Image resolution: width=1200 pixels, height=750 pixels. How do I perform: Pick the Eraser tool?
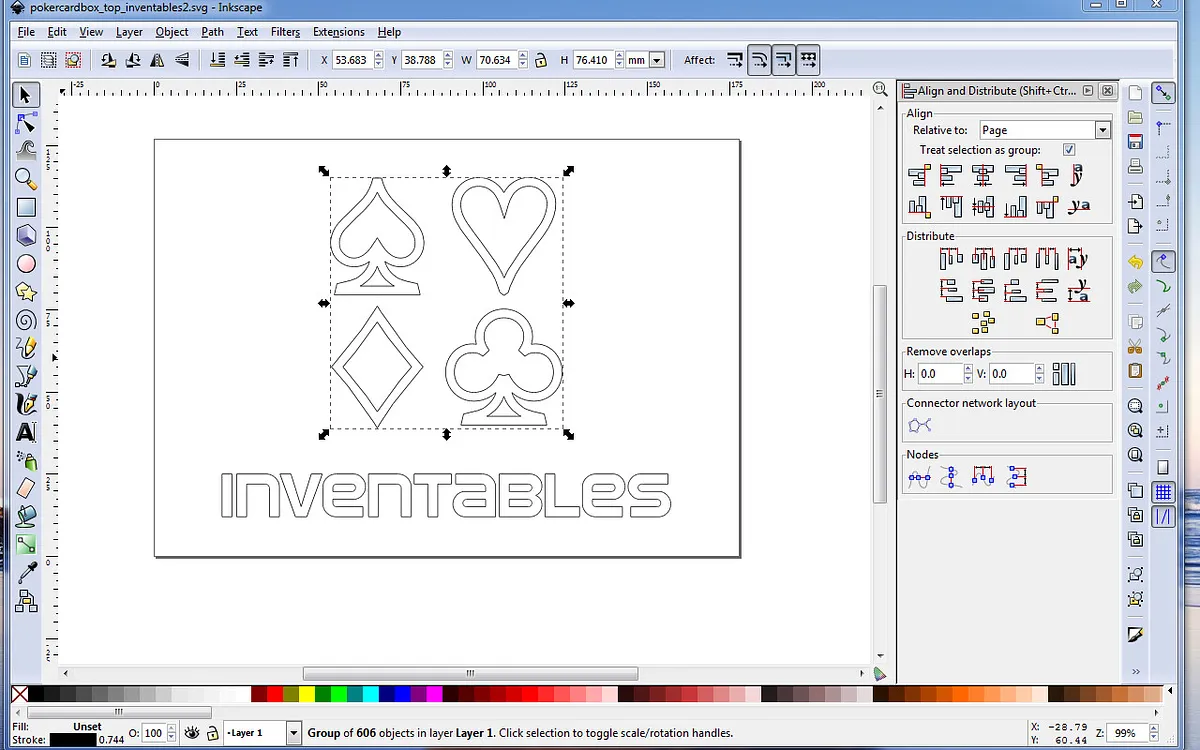[x=26, y=488]
